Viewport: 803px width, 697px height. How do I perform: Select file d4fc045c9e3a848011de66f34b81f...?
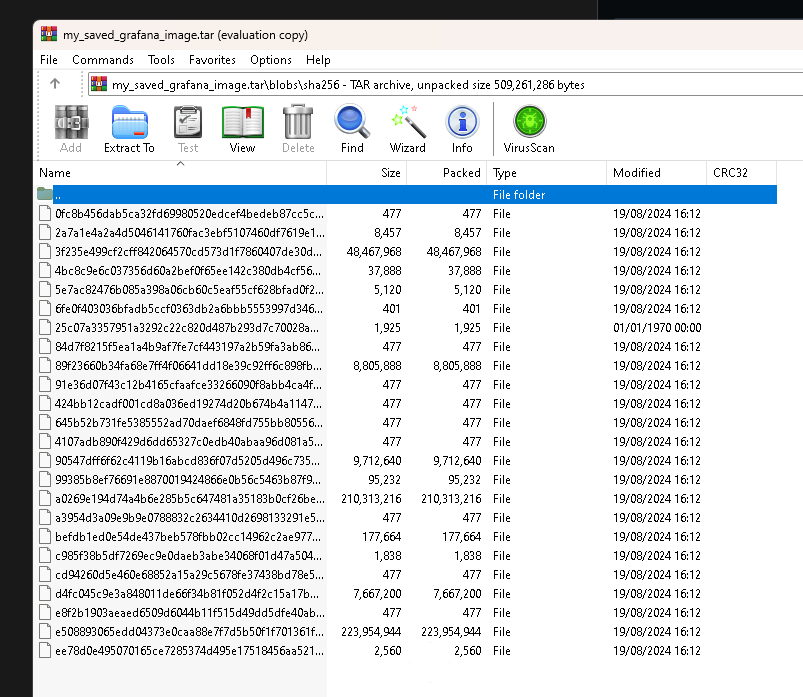pyautogui.click(x=187, y=594)
